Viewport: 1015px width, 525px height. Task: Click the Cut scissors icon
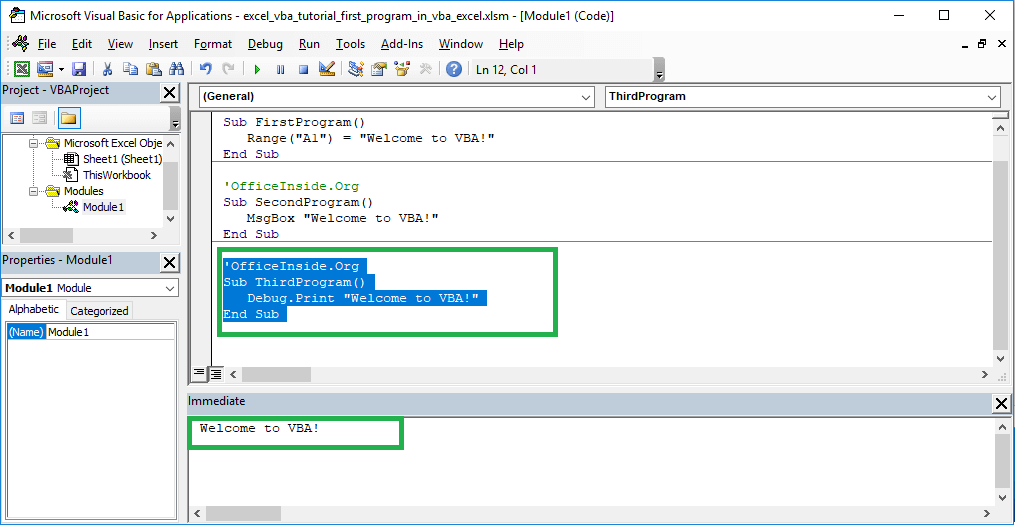[x=108, y=69]
